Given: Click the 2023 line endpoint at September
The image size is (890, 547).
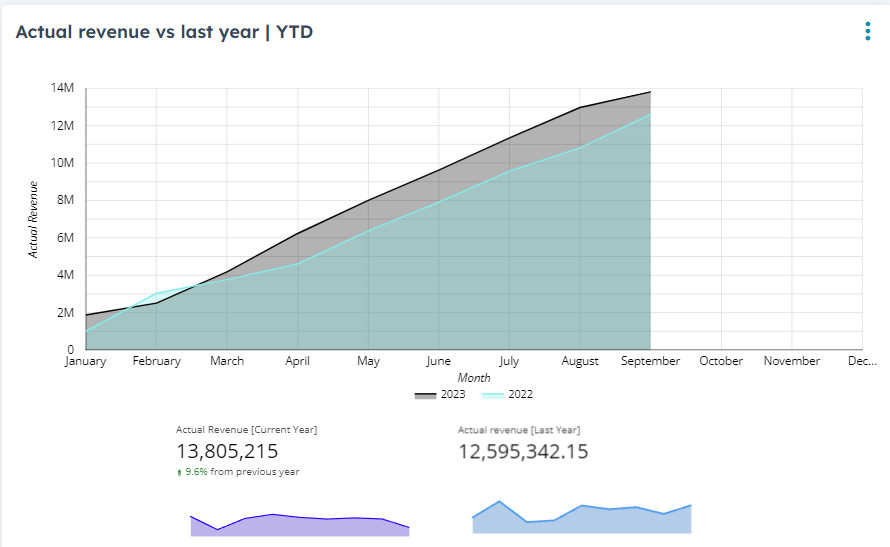Looking at the screenshot, I should [x=650, y=92].
